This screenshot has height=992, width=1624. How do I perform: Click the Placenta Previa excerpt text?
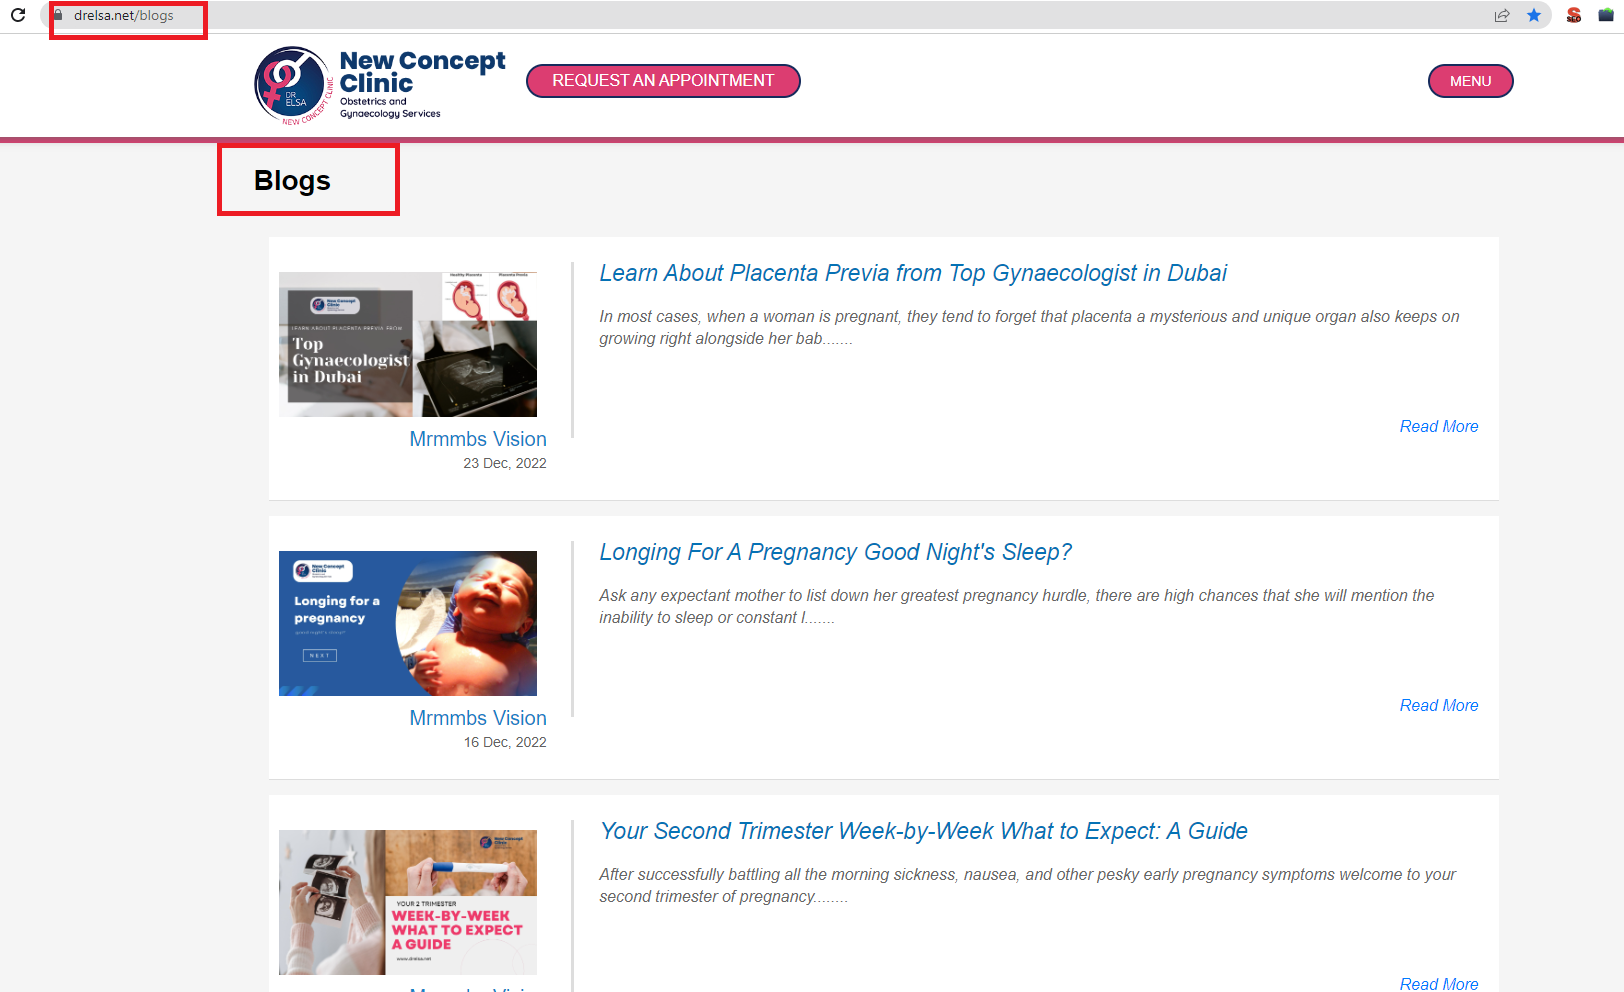pyautogui.click(x=1029, y=327)
